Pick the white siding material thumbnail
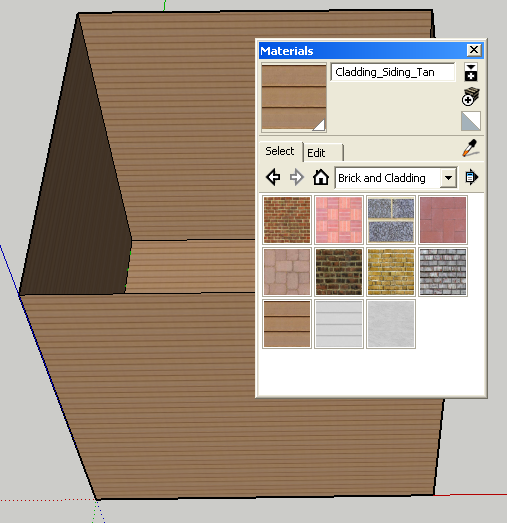 [339, 324]
